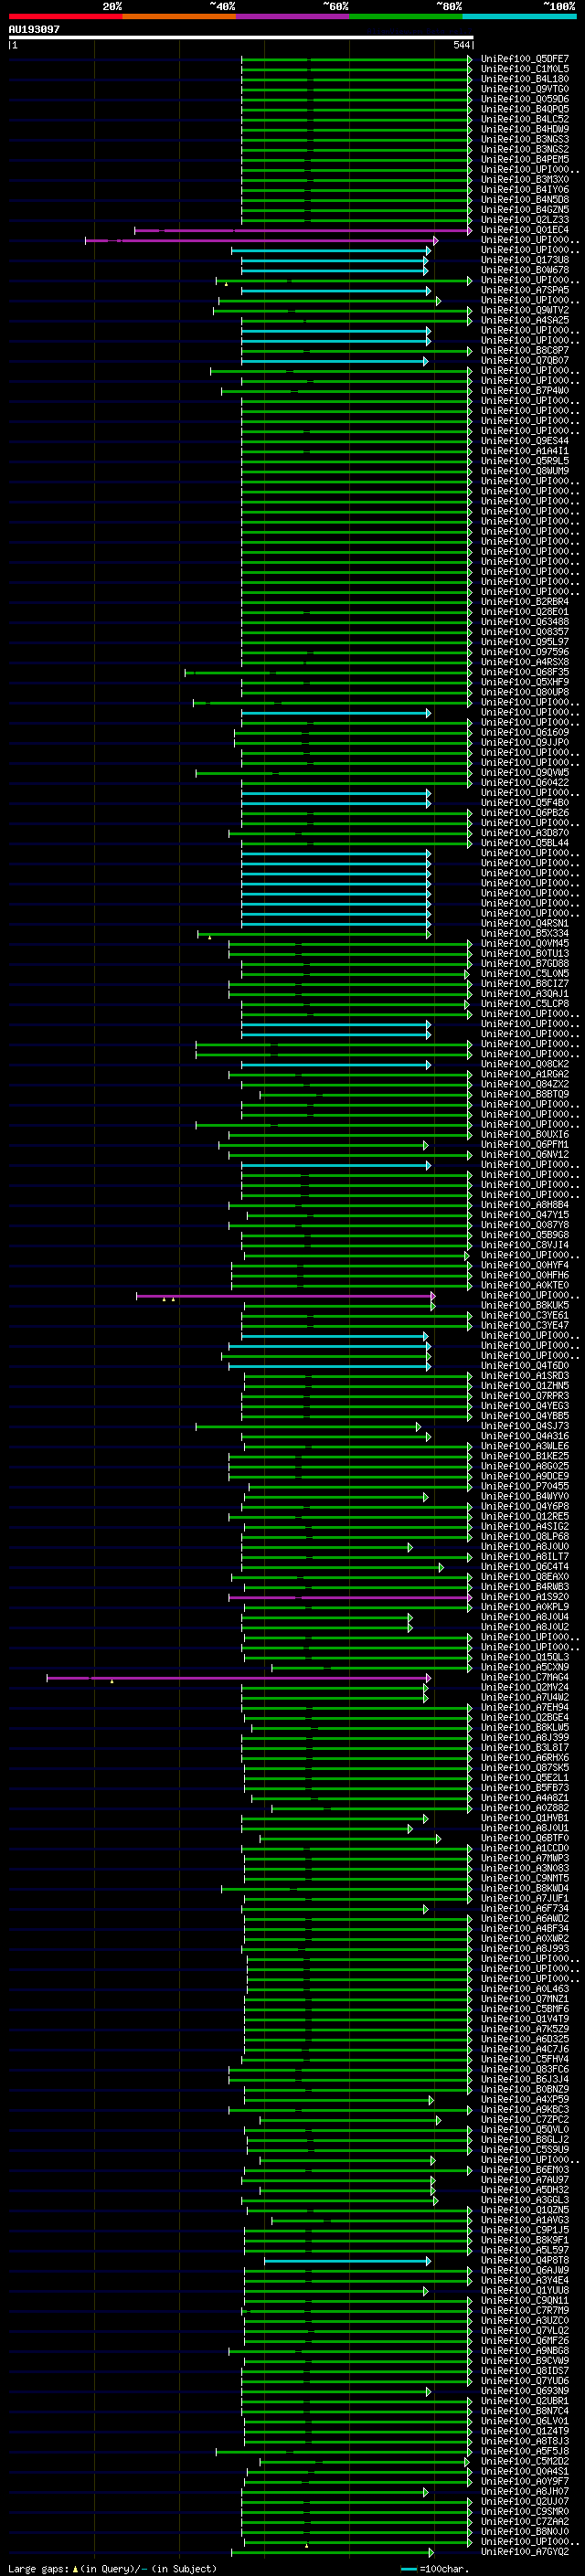Select hit label UniRef100_A1SRD3

pyautogui.click(x=525, y=1376)
